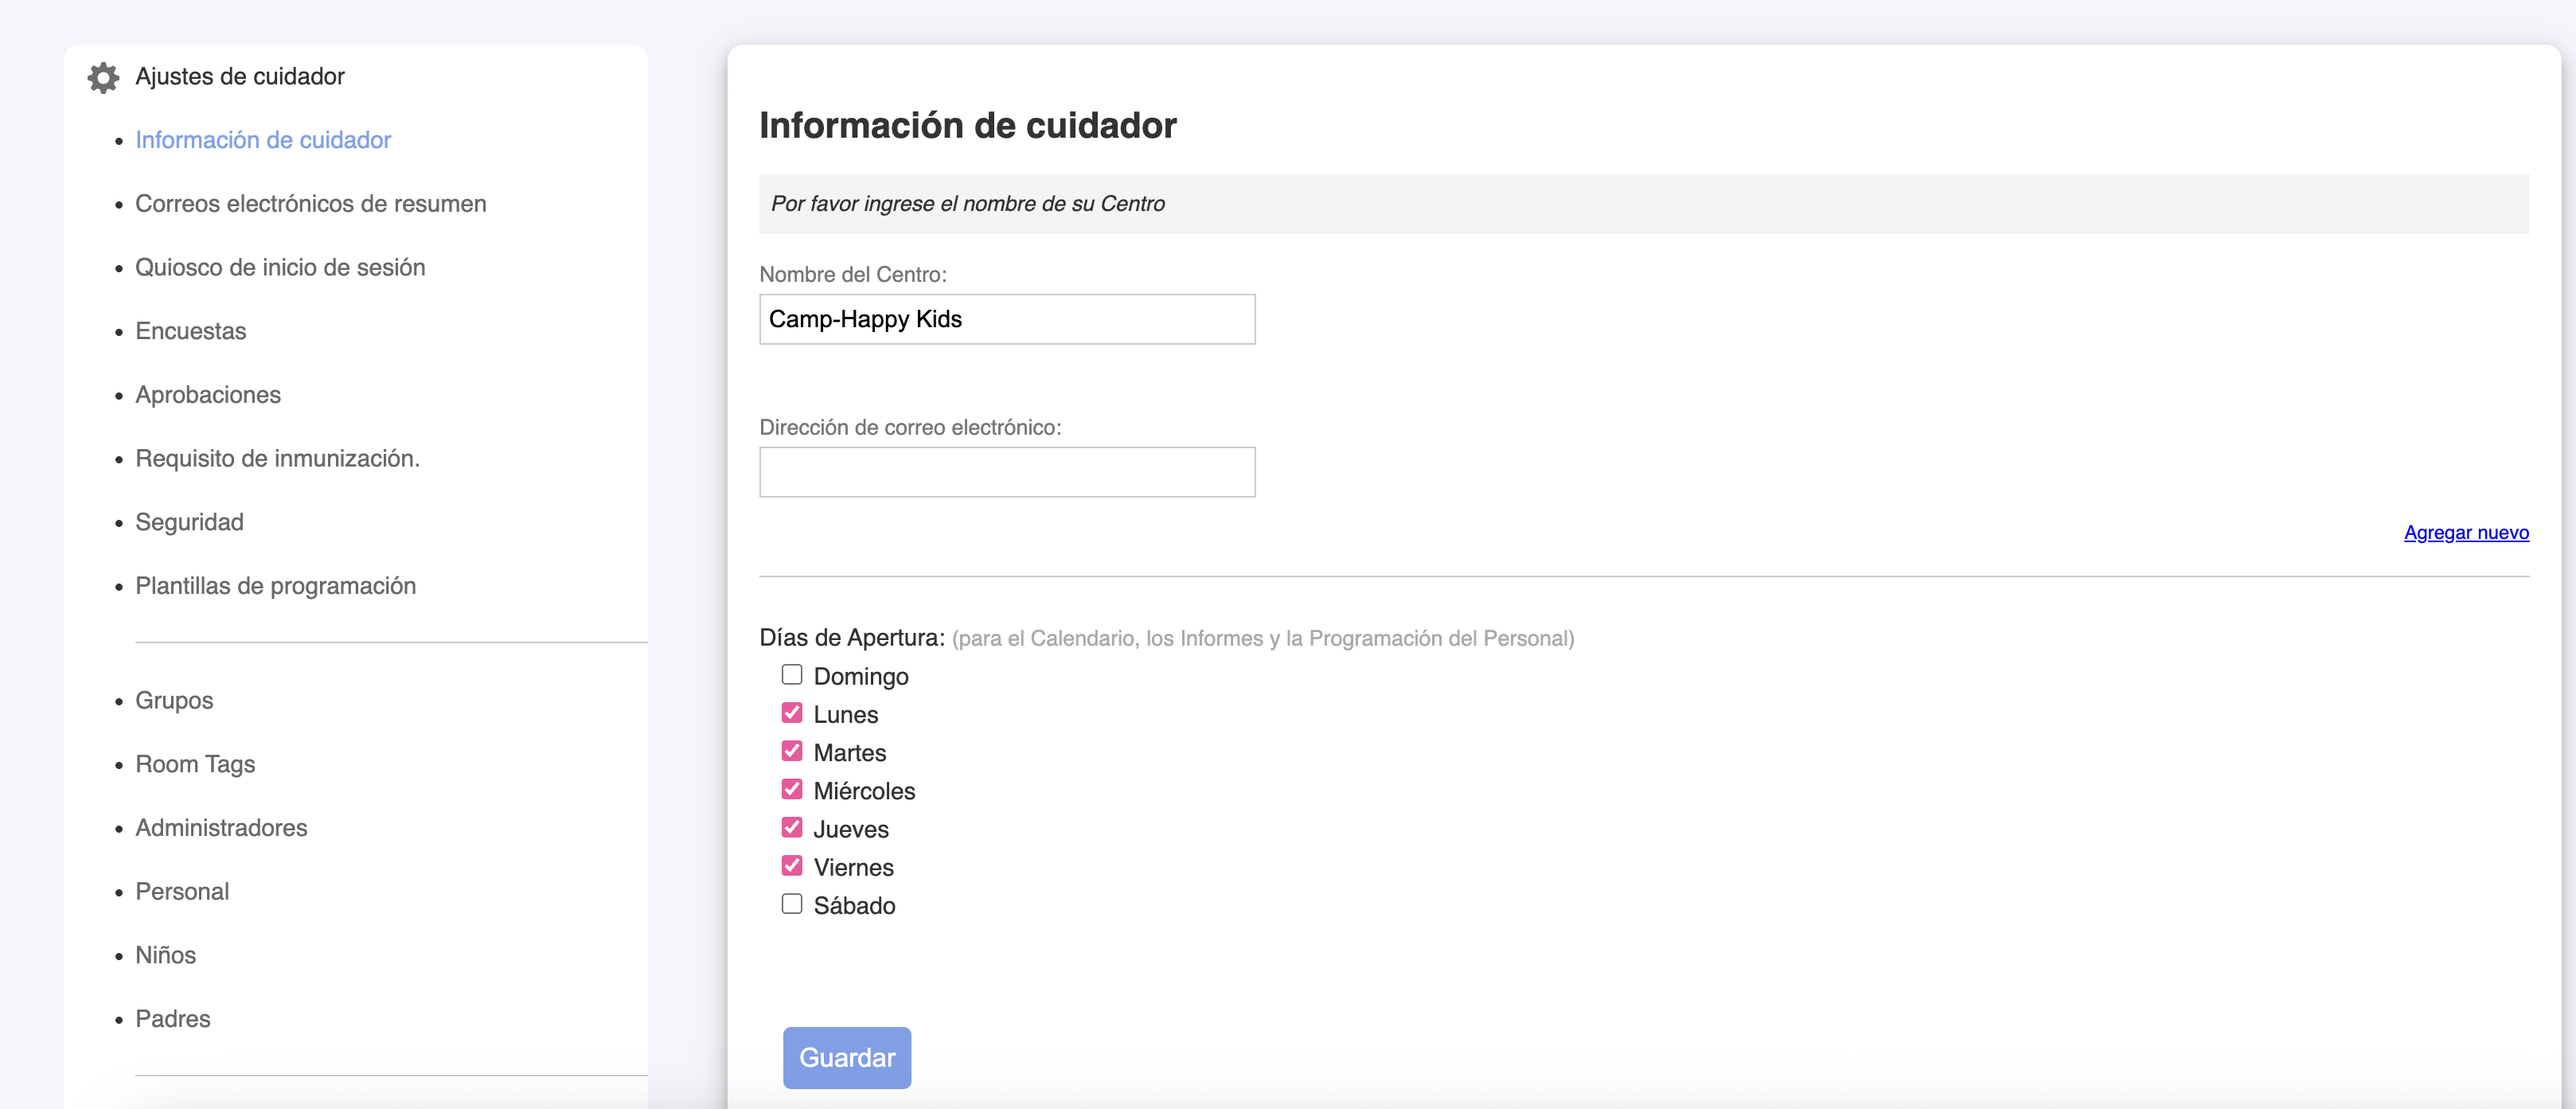The height and width of the screenshot is (1109, 2576).
Task: Toggle the Viernes checkbox off
Action: [x=791, y=866]
